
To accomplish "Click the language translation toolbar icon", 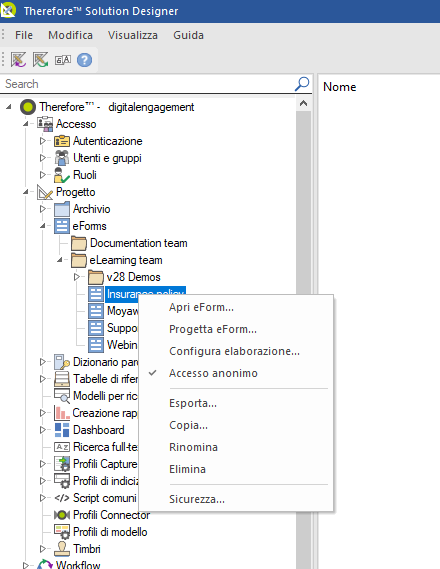I will pos(63,60).
